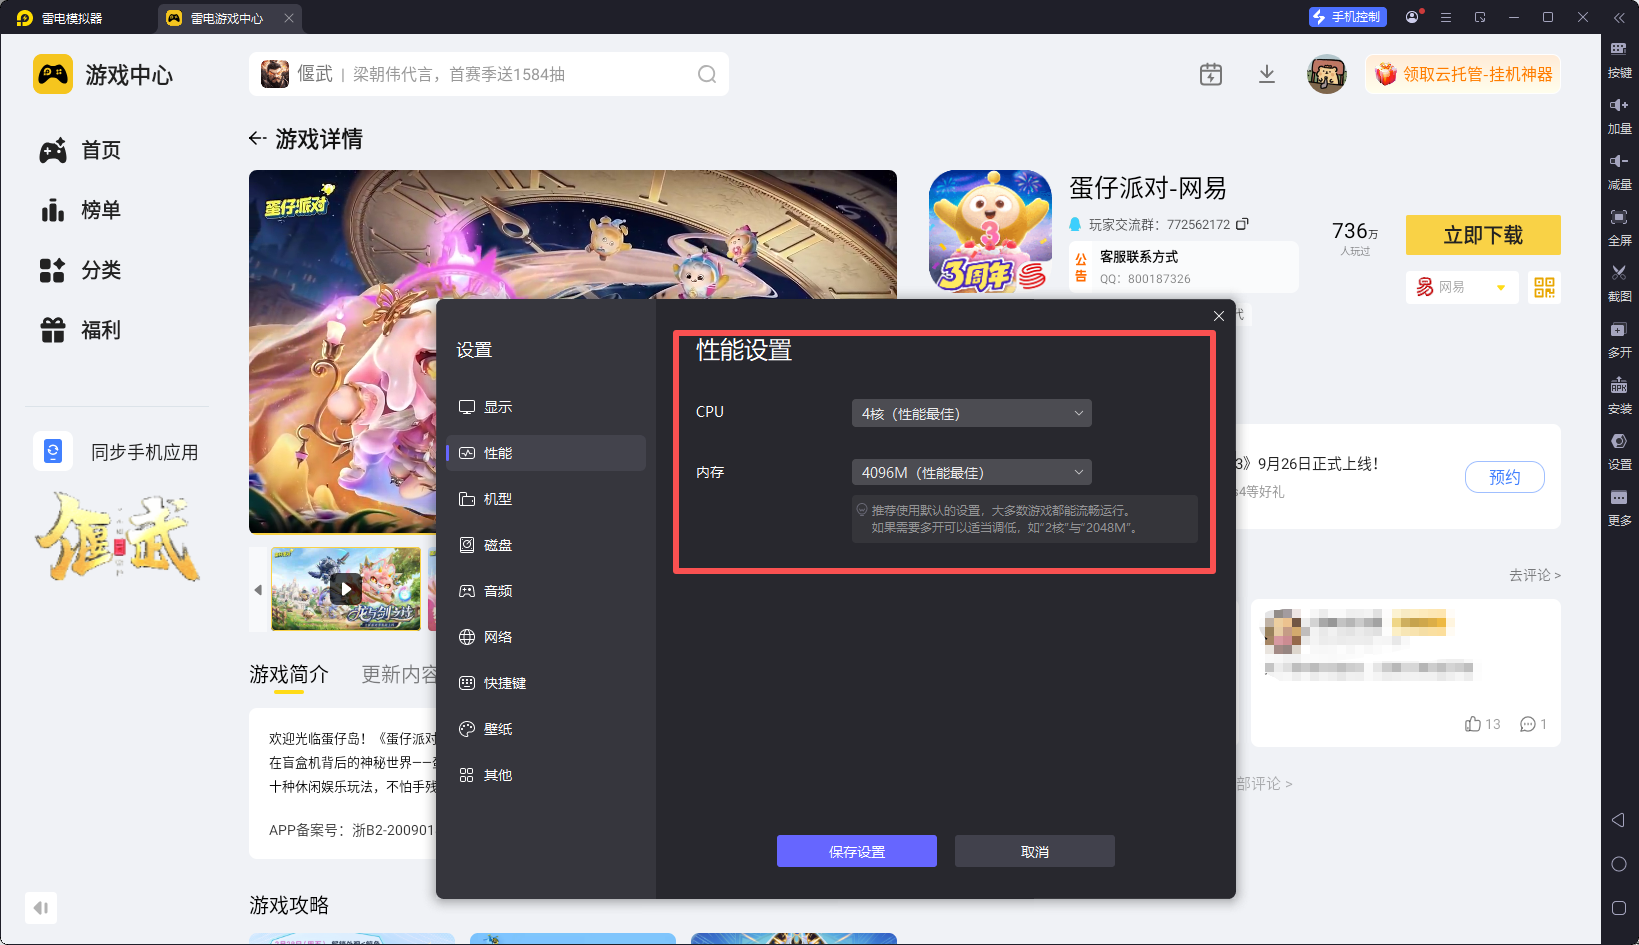Select 壁纸 in settings menu
Viewport: 1639px width, 945px height.
pos(545,729)
